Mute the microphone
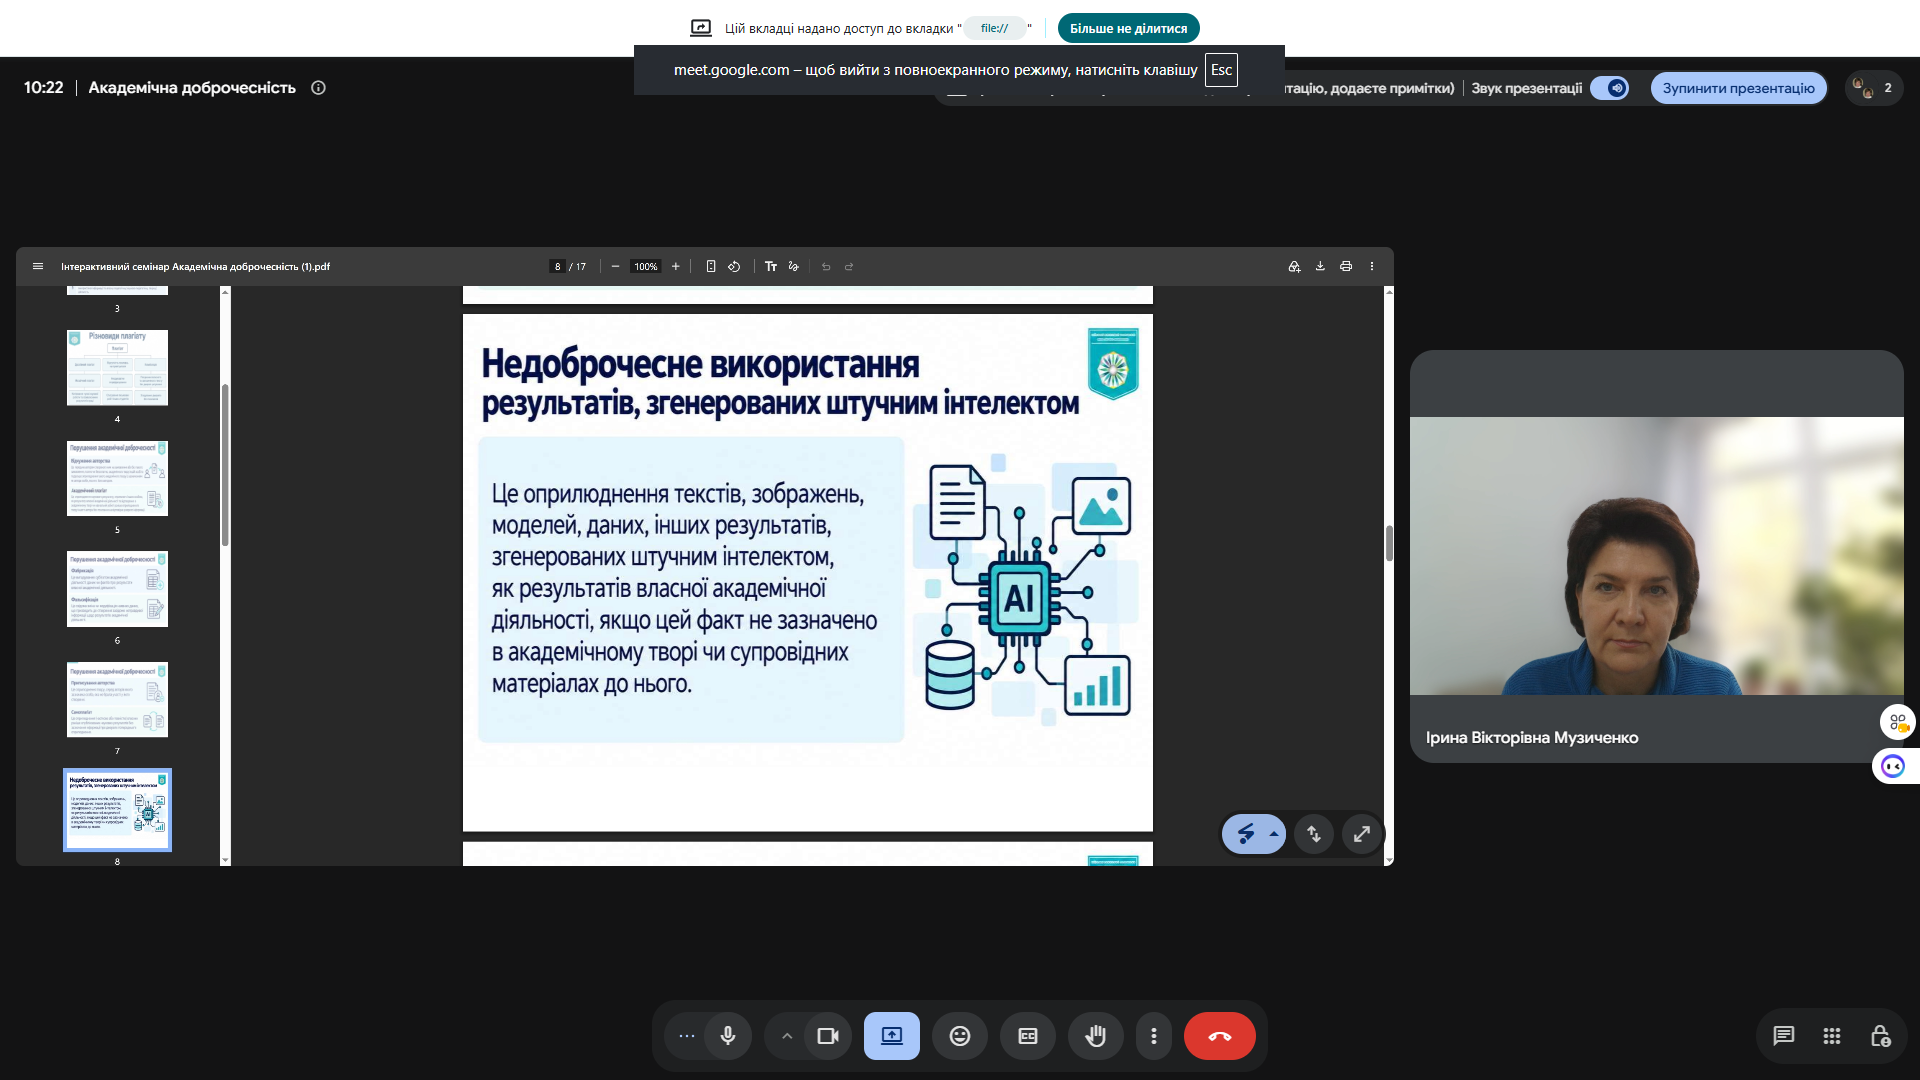The image size is (1920, 1080). pos(728,1036)
